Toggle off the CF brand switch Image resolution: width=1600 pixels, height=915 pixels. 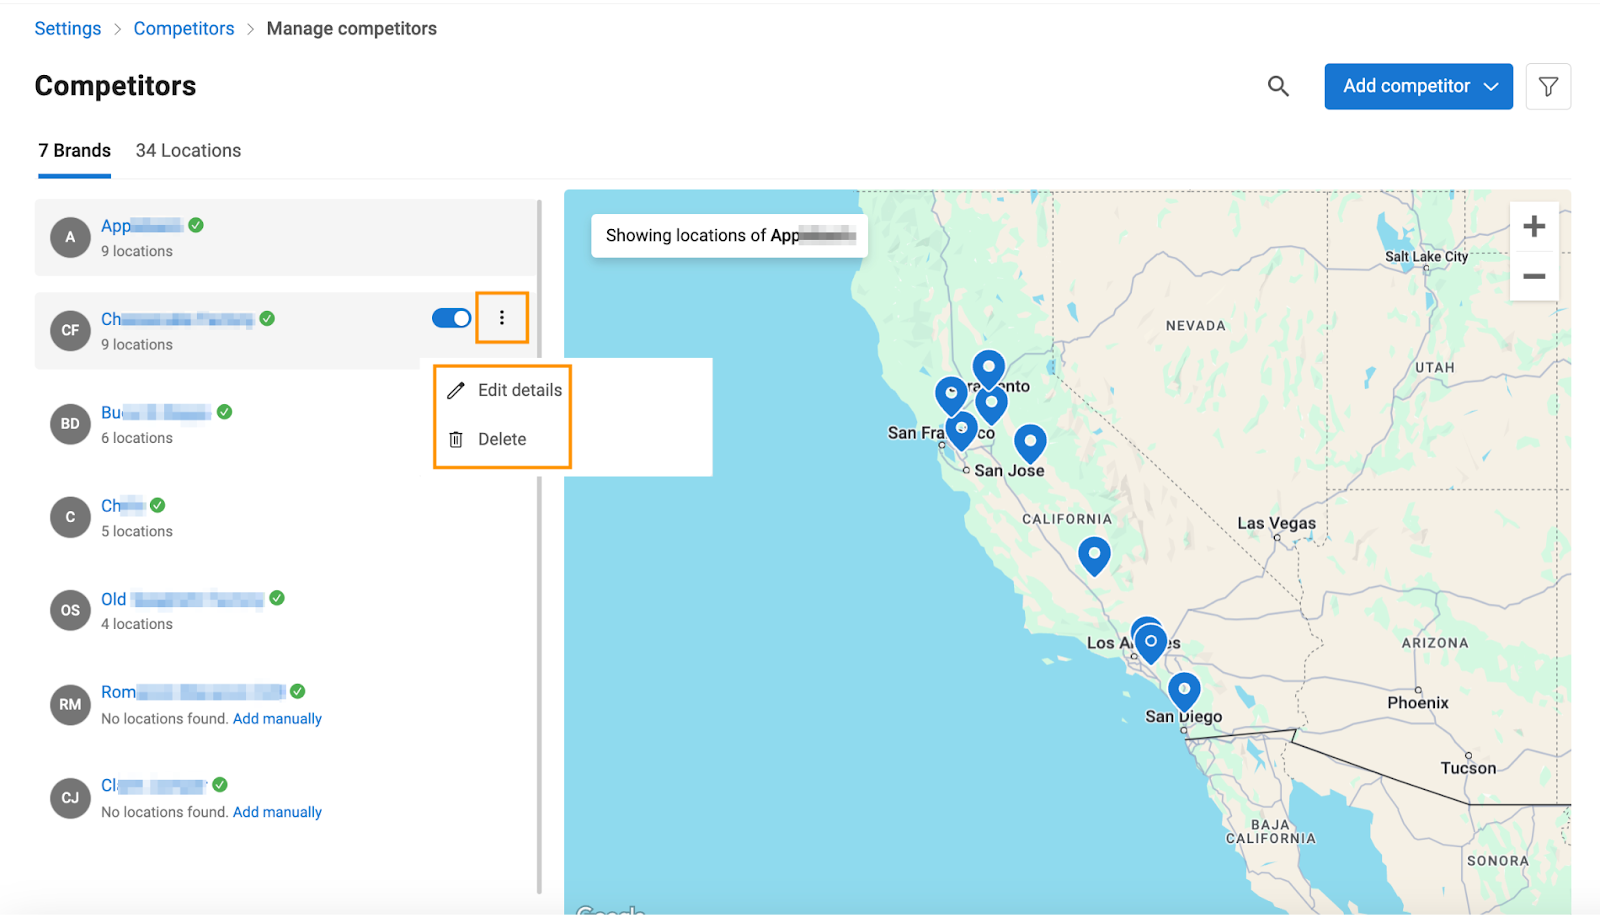pos(451,318)
